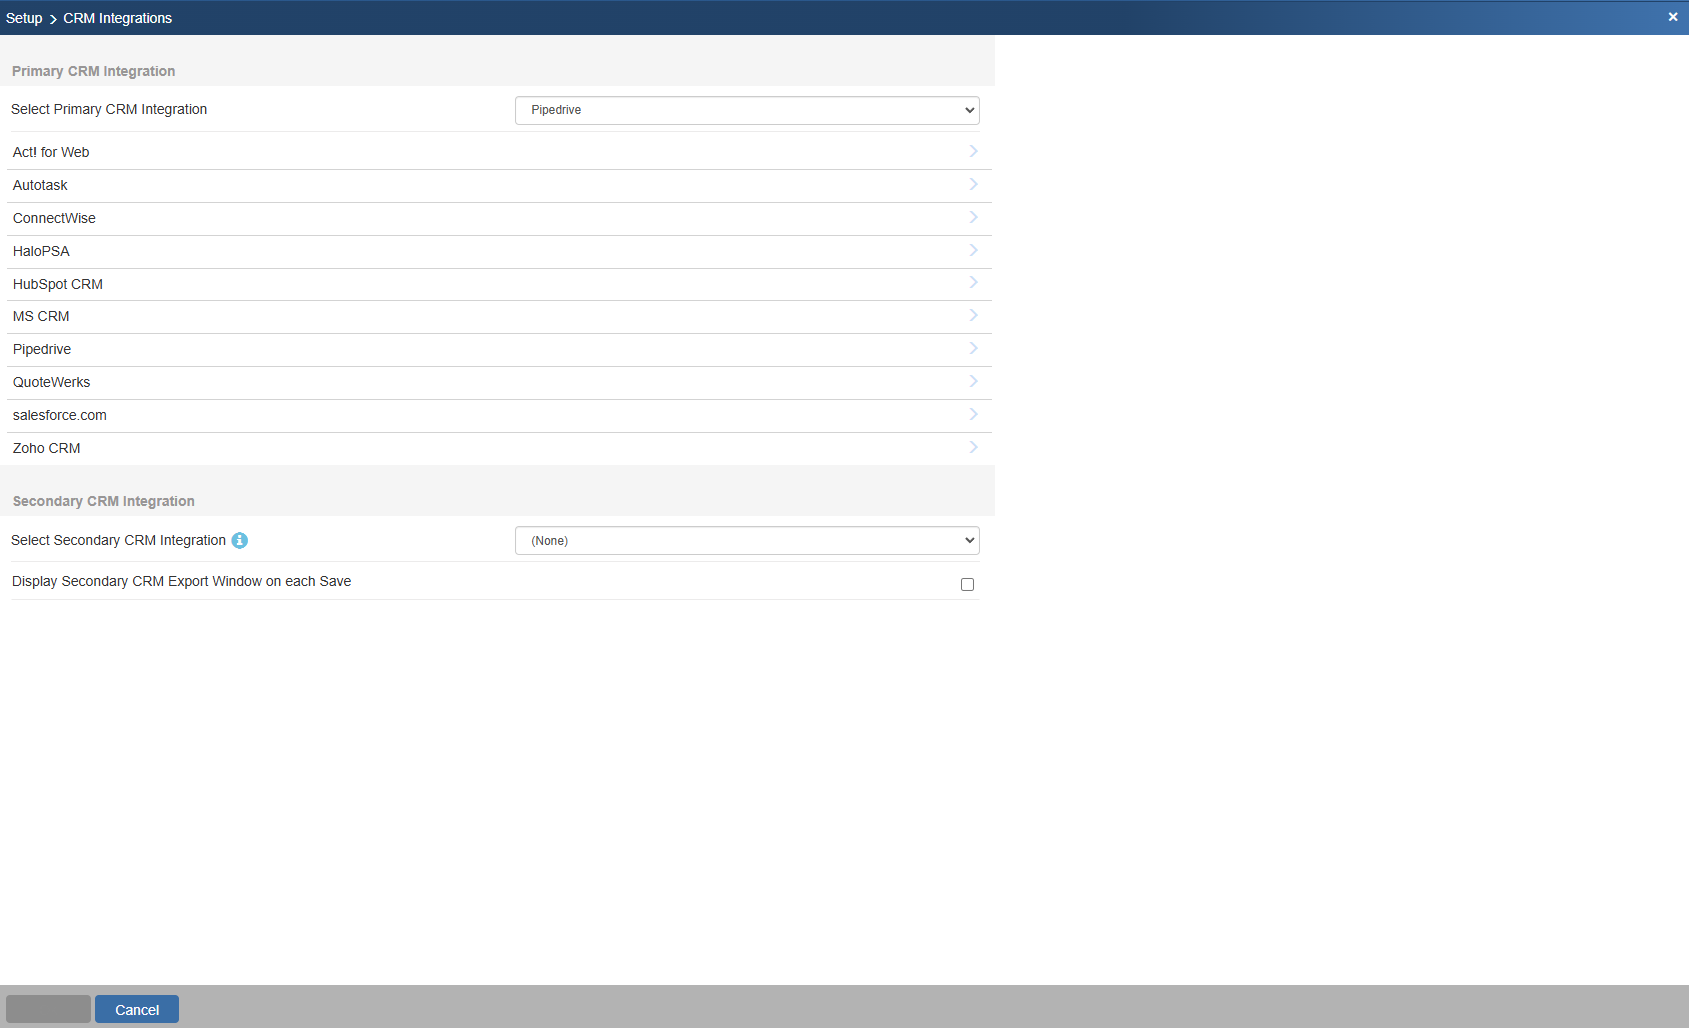Open the salesforce.com integration row
Image resolution: width=1689 pixels, height=1028 pixels.
499,416
